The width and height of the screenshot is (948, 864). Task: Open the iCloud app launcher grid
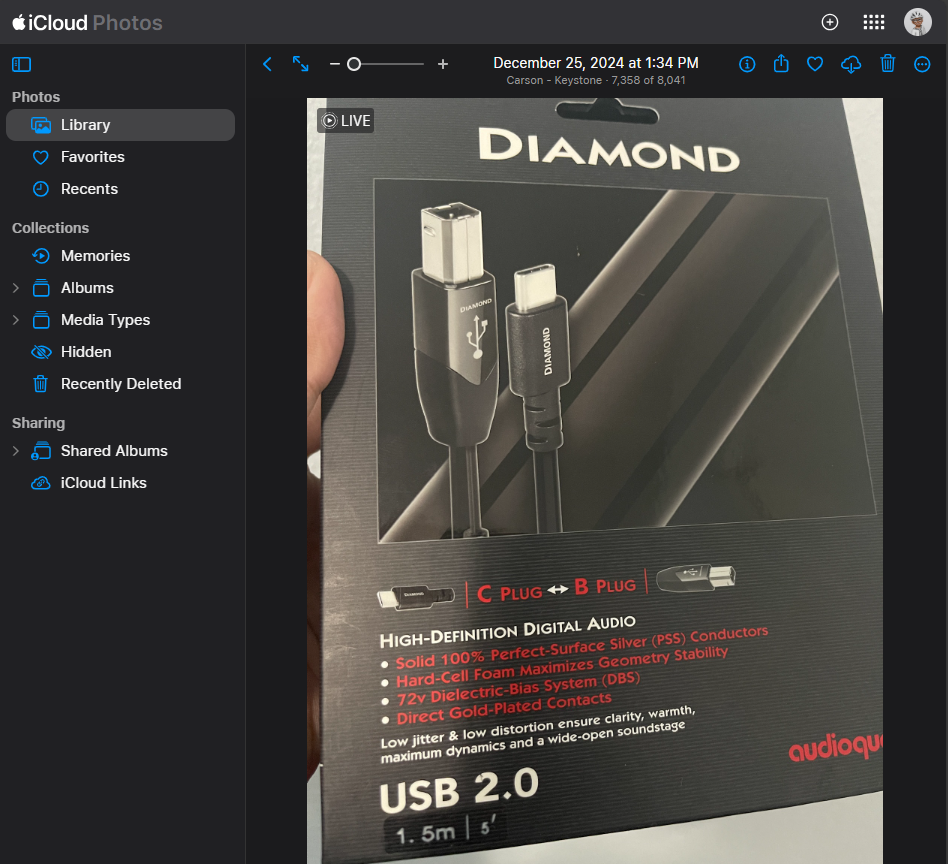tap(874, 22)
